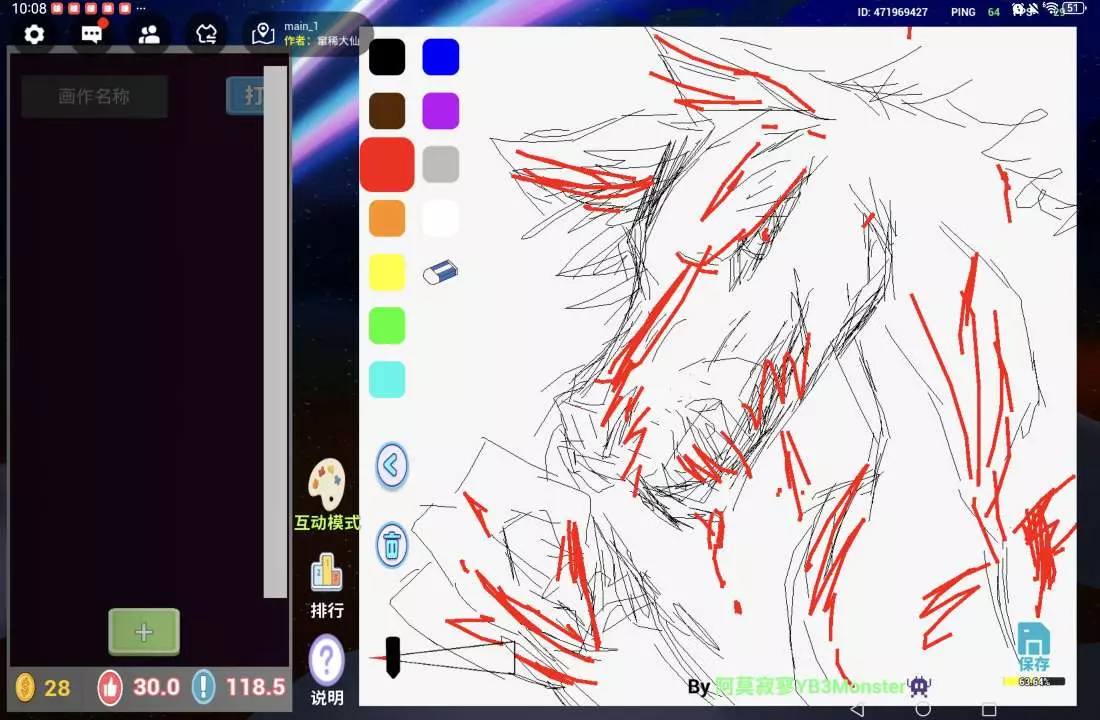The width and height of the screenshot is (1100, 720).
Task: Choose the green color swatch
Action: pos(387,326)
